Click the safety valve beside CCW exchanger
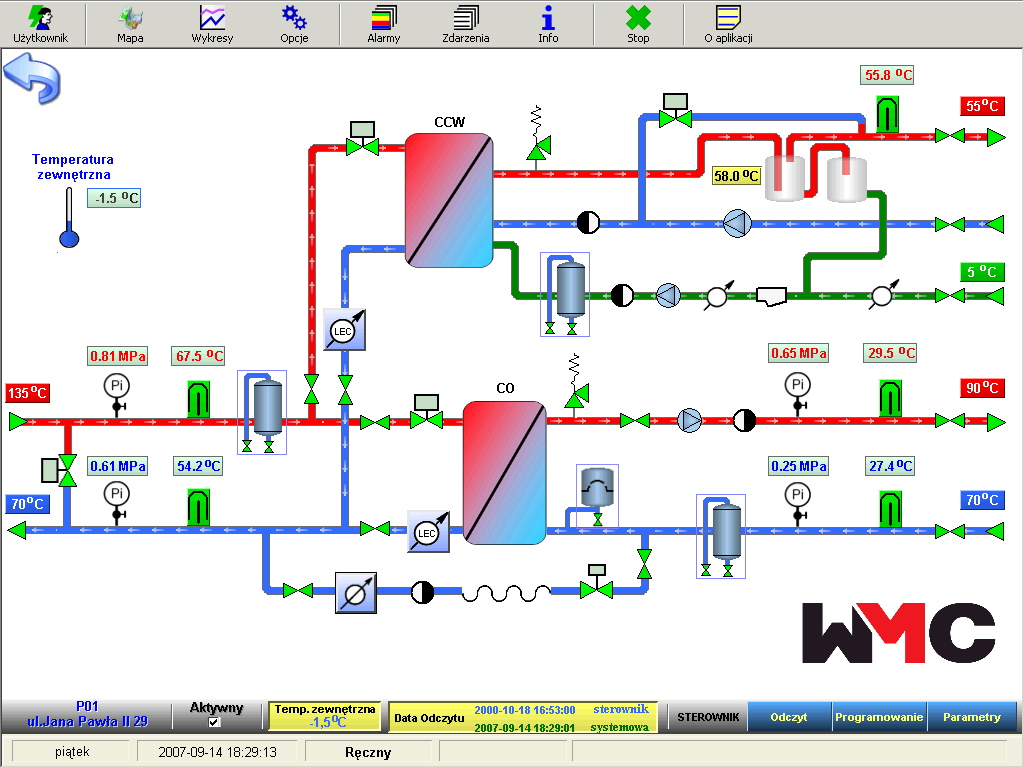1023x767 pixels. coord(538,136)
